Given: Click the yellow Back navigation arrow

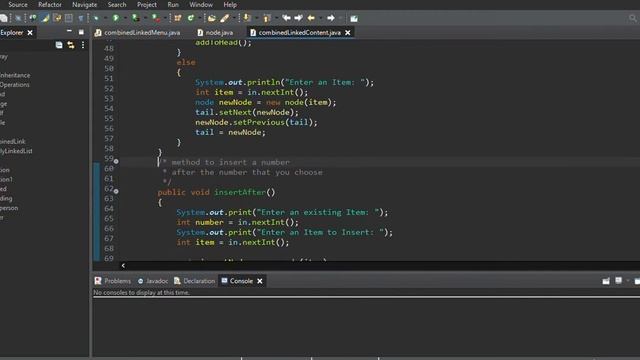Looking at the screenshot, I should (311, 18).
